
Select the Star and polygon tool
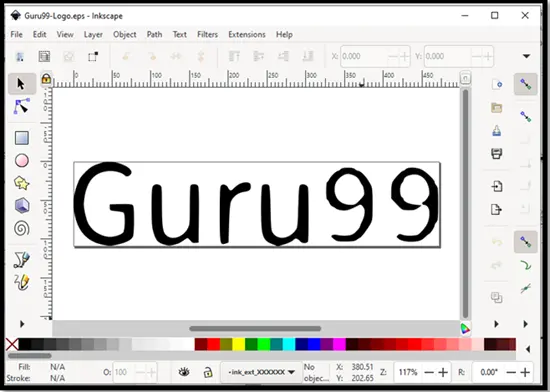[22, 183]
